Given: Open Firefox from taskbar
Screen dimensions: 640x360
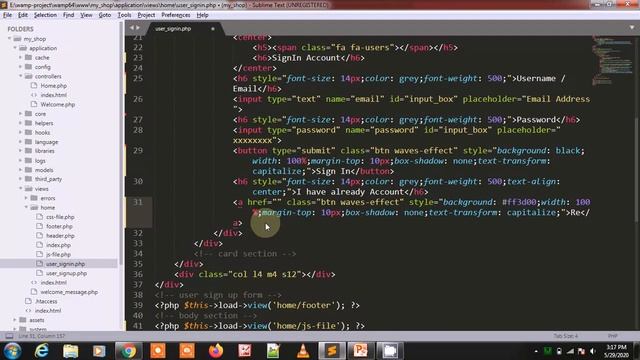Looking at the screenshot, I should pyautogui.click(x=216, y=351).
